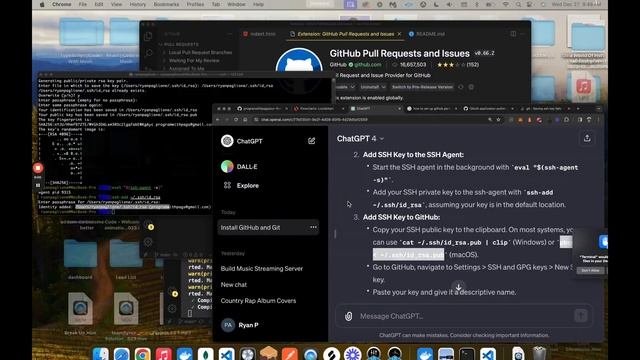Click the new chat compose icon in ChatGPT
Screen dimensions: 640x360
(311, 141)
